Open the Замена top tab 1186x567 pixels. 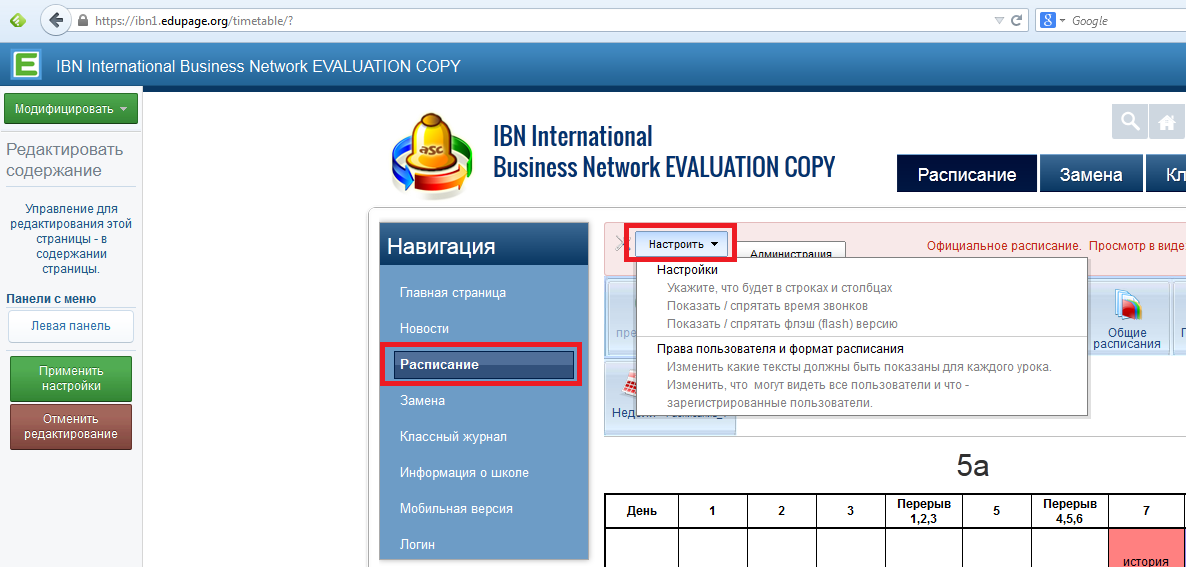[1091, 175]
